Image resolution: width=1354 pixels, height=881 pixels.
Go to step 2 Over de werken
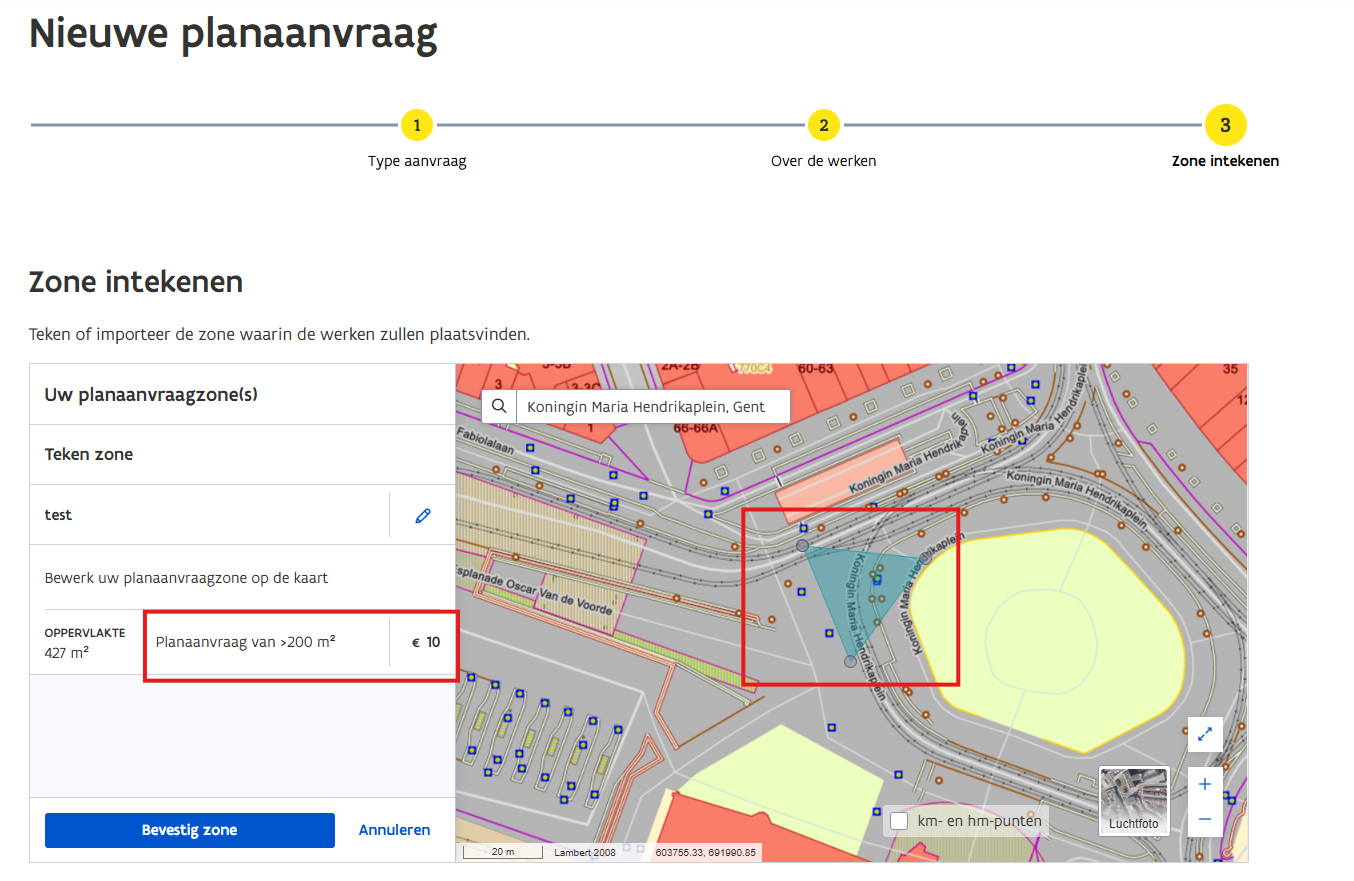823,126
